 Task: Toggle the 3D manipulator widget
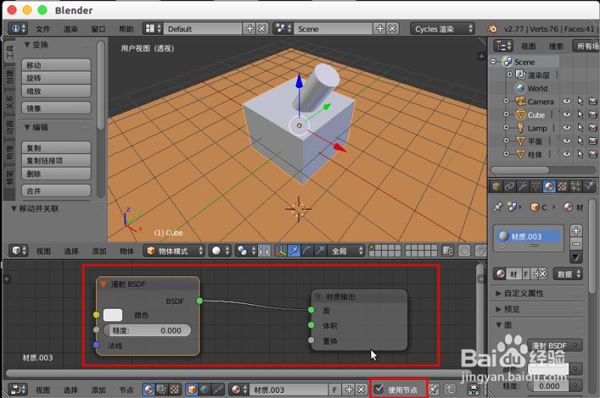pyautogui.click(x=280, y=251)
